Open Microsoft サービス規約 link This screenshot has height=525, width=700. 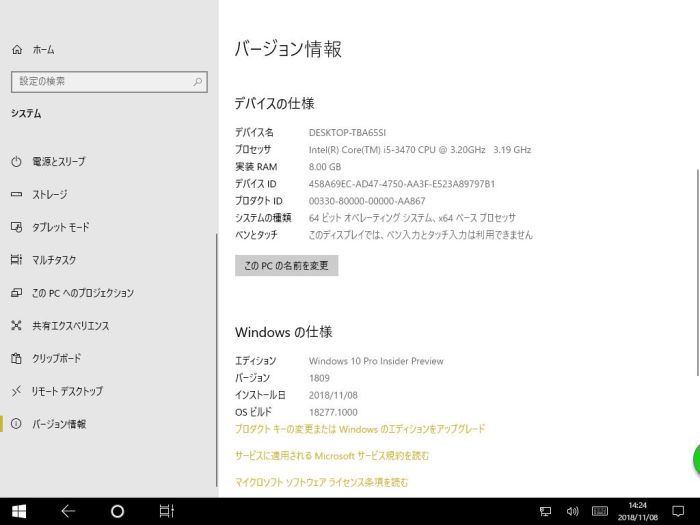click(x=331, y=456)
